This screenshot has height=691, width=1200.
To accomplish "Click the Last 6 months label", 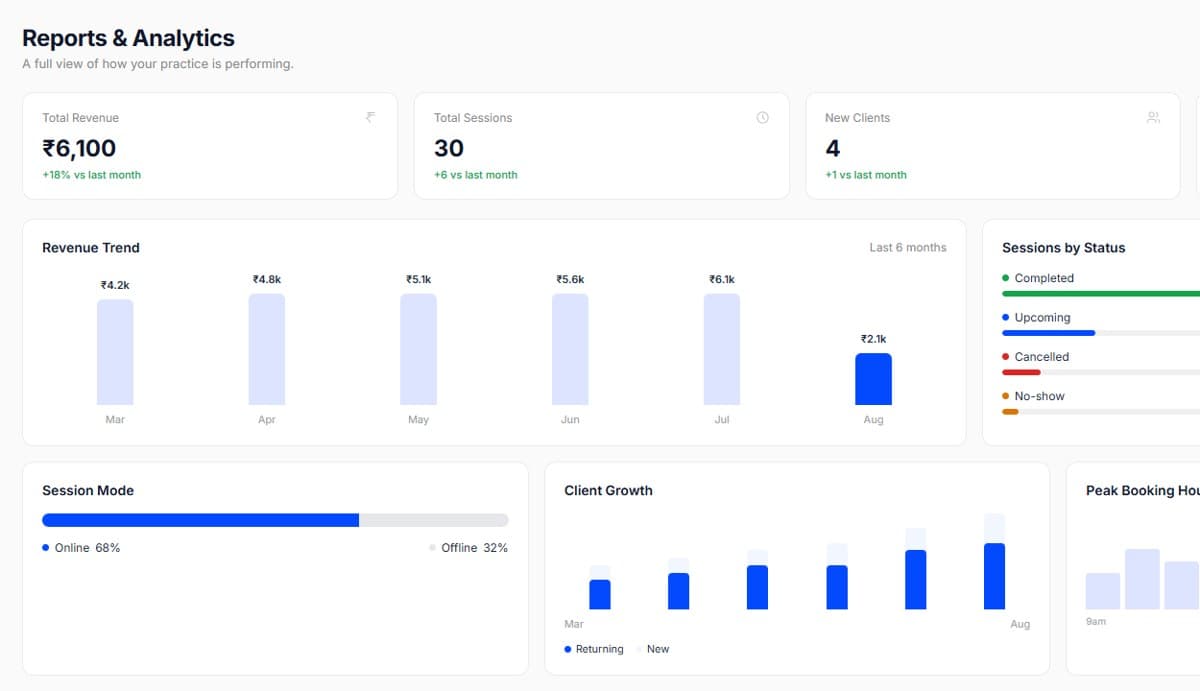I will click(x=908, y=247).
